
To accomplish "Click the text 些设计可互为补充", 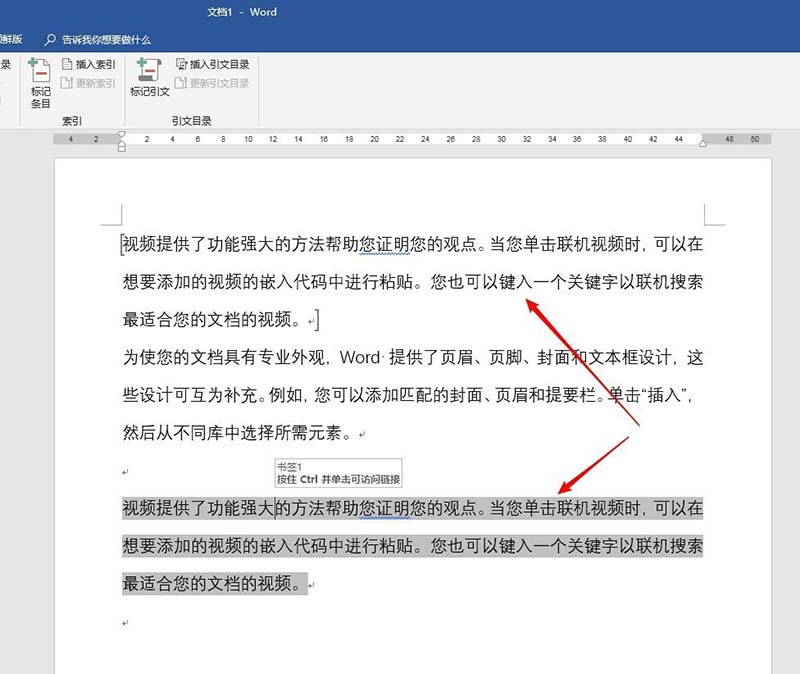I will (190, 395).
